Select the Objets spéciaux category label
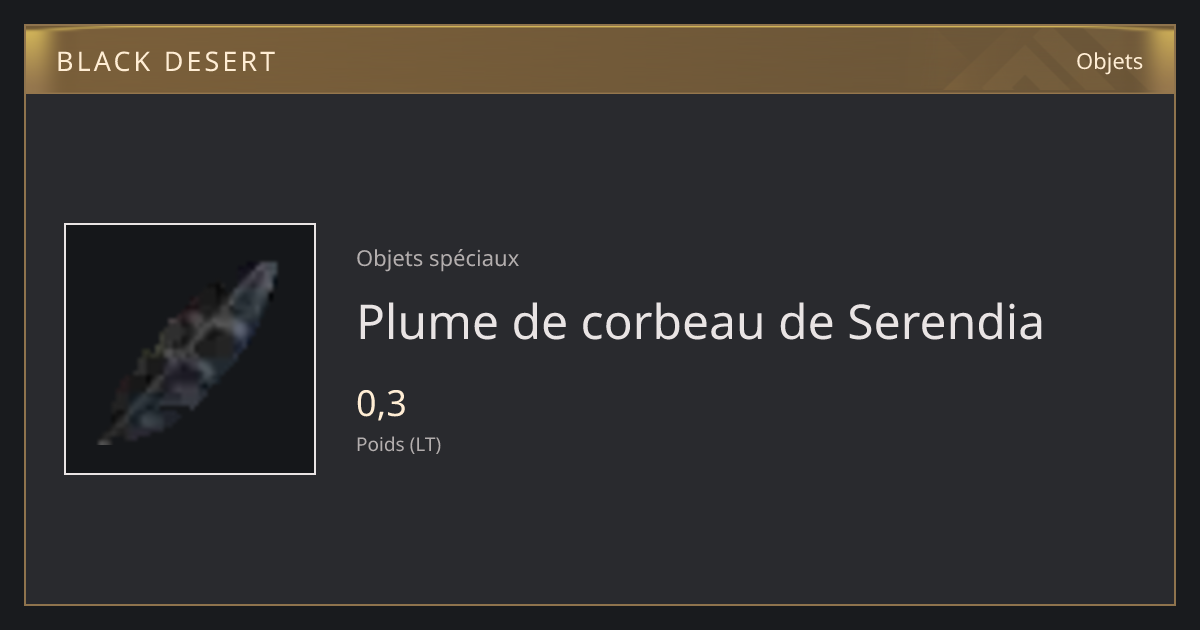This screenshot has height=630, width=1200. click(x=437, y=258)
